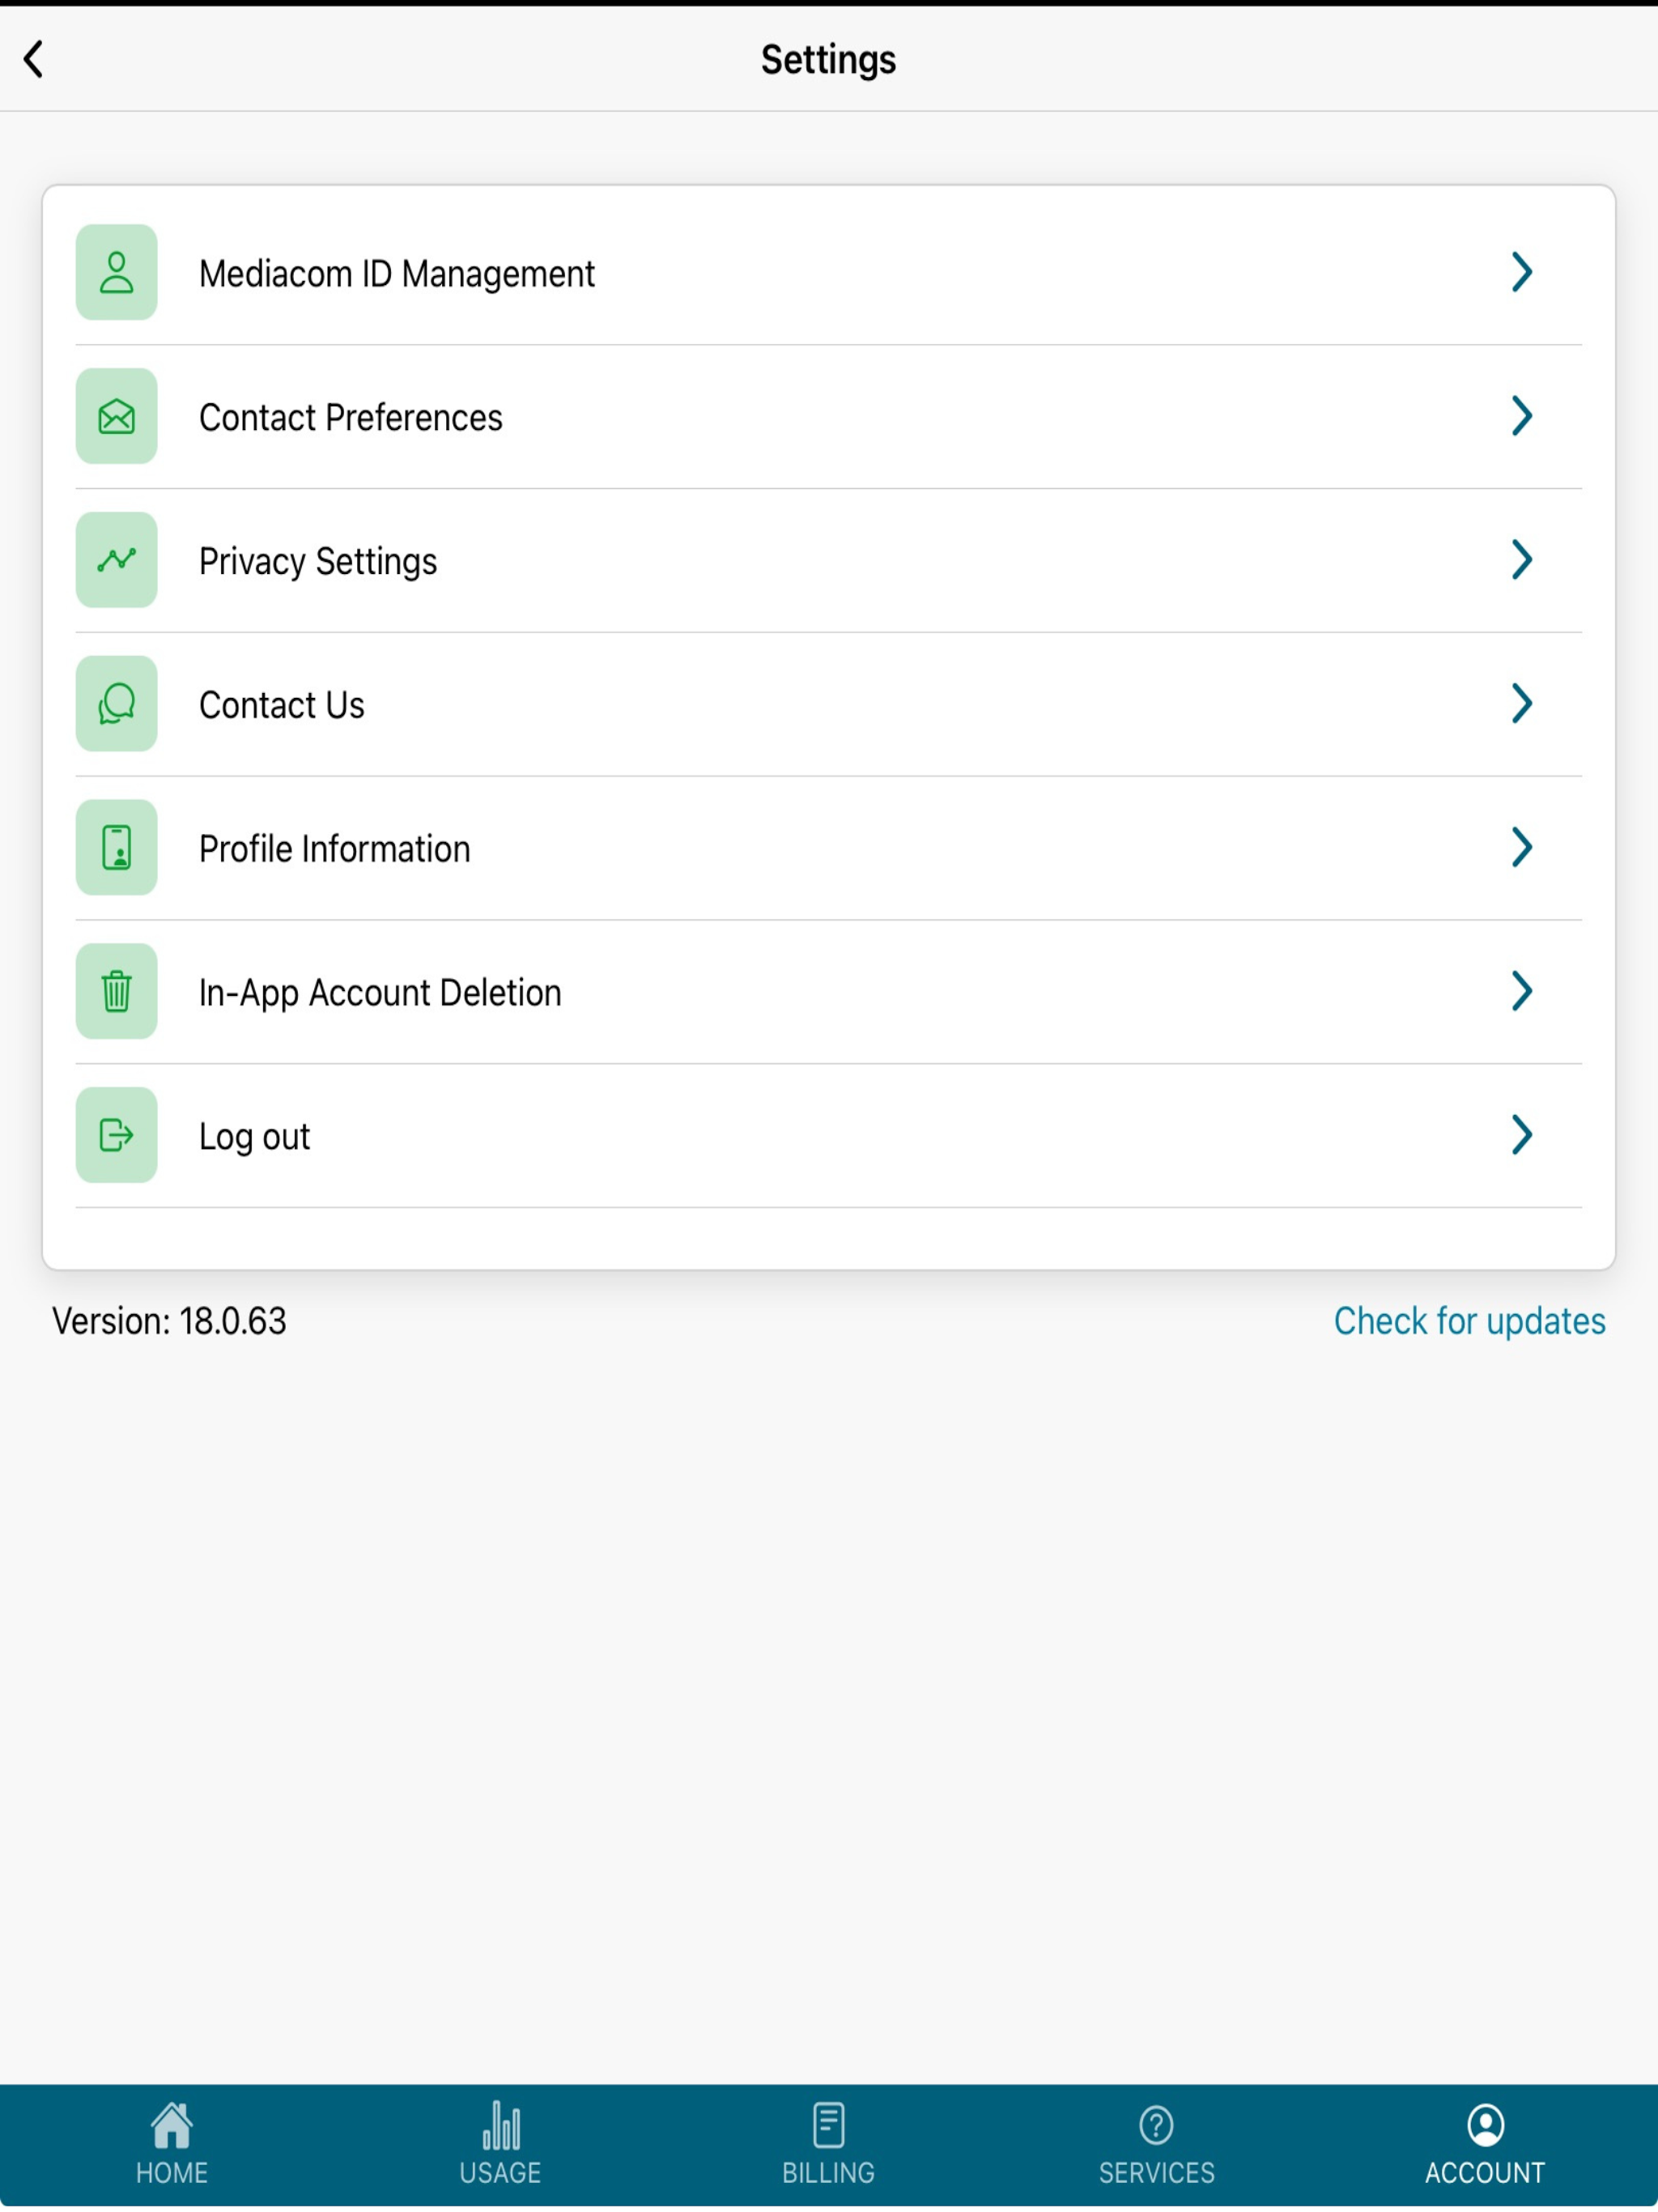Click the Log out exit icon

(x=116, y=1136)
